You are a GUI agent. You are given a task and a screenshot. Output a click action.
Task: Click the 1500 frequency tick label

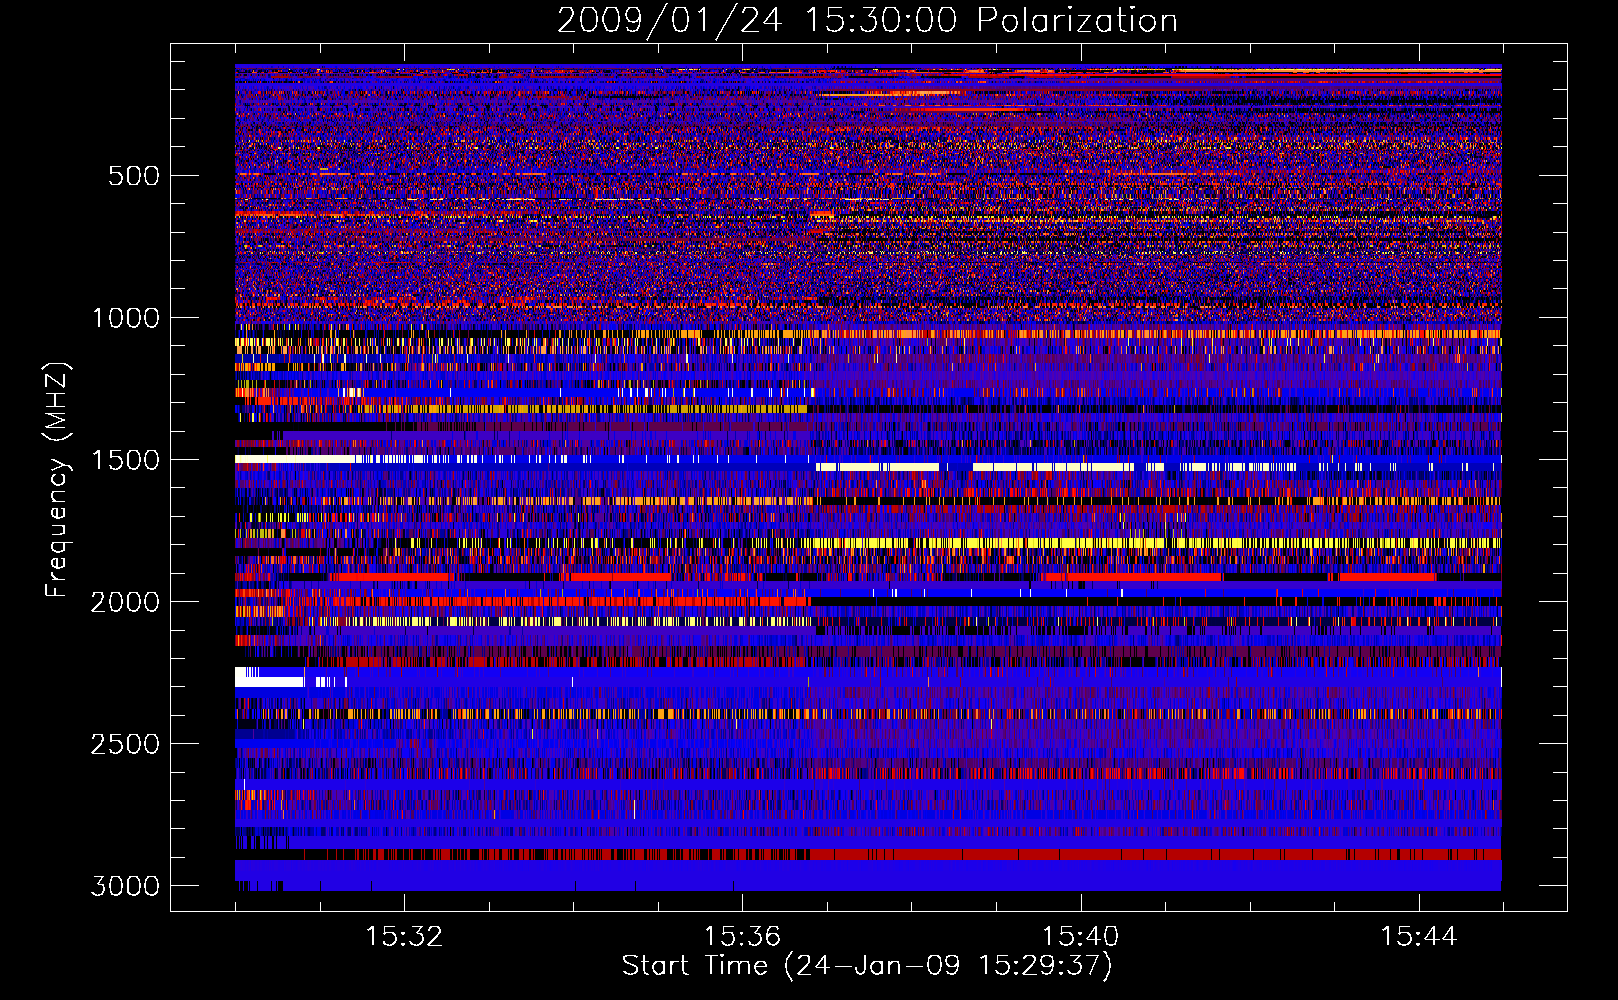[x=125, y=460]
